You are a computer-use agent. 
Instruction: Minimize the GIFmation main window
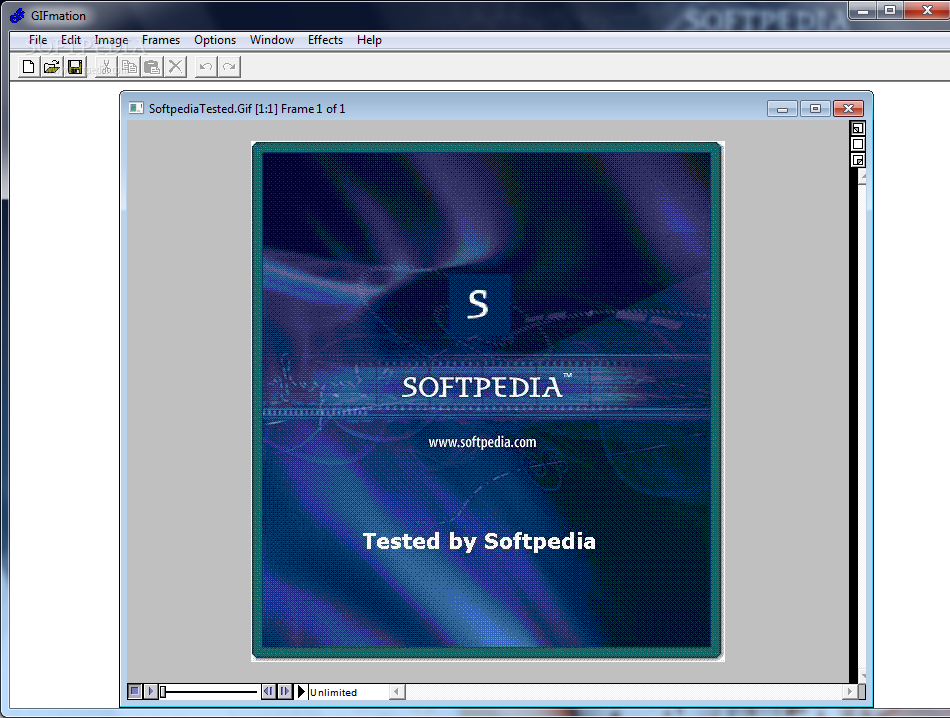[863, 10]
